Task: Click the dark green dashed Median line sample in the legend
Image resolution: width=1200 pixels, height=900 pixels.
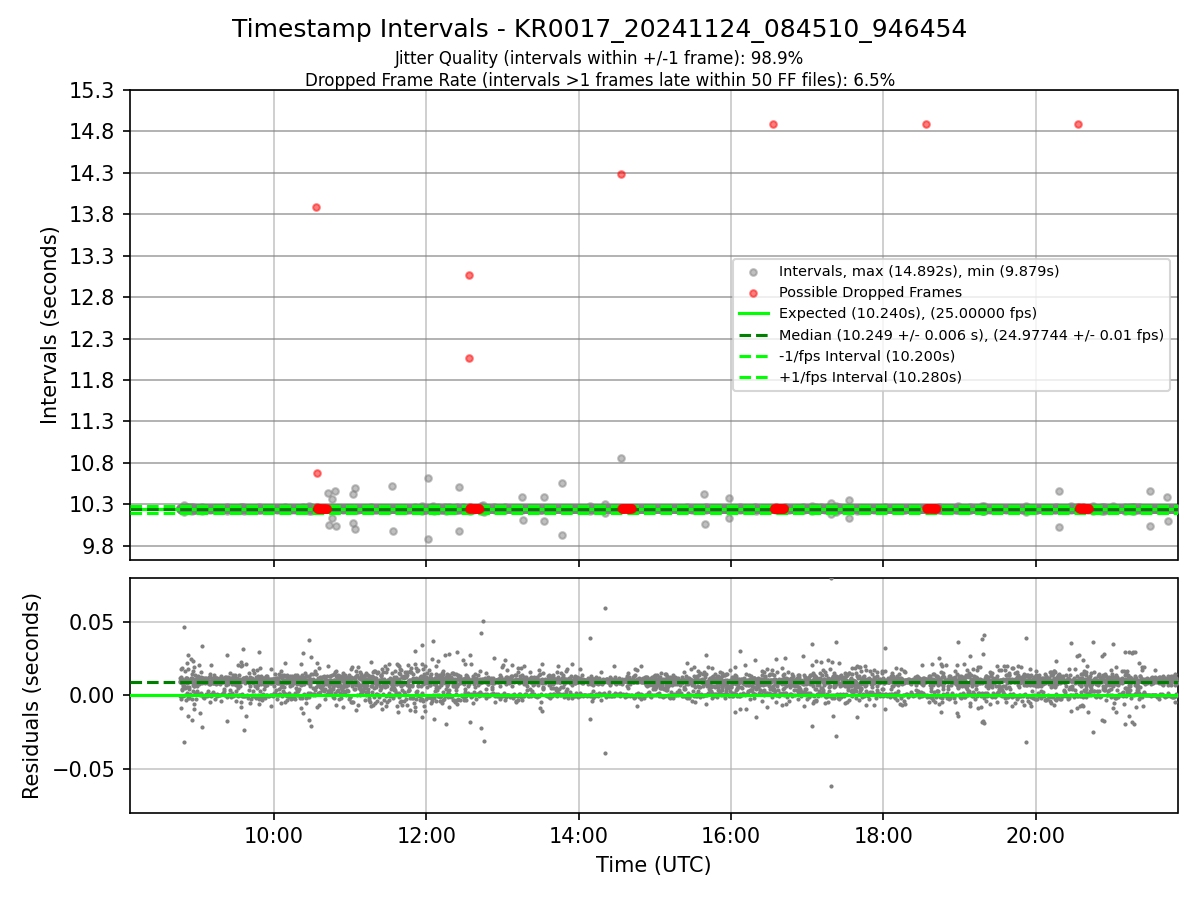Action: 754,335
